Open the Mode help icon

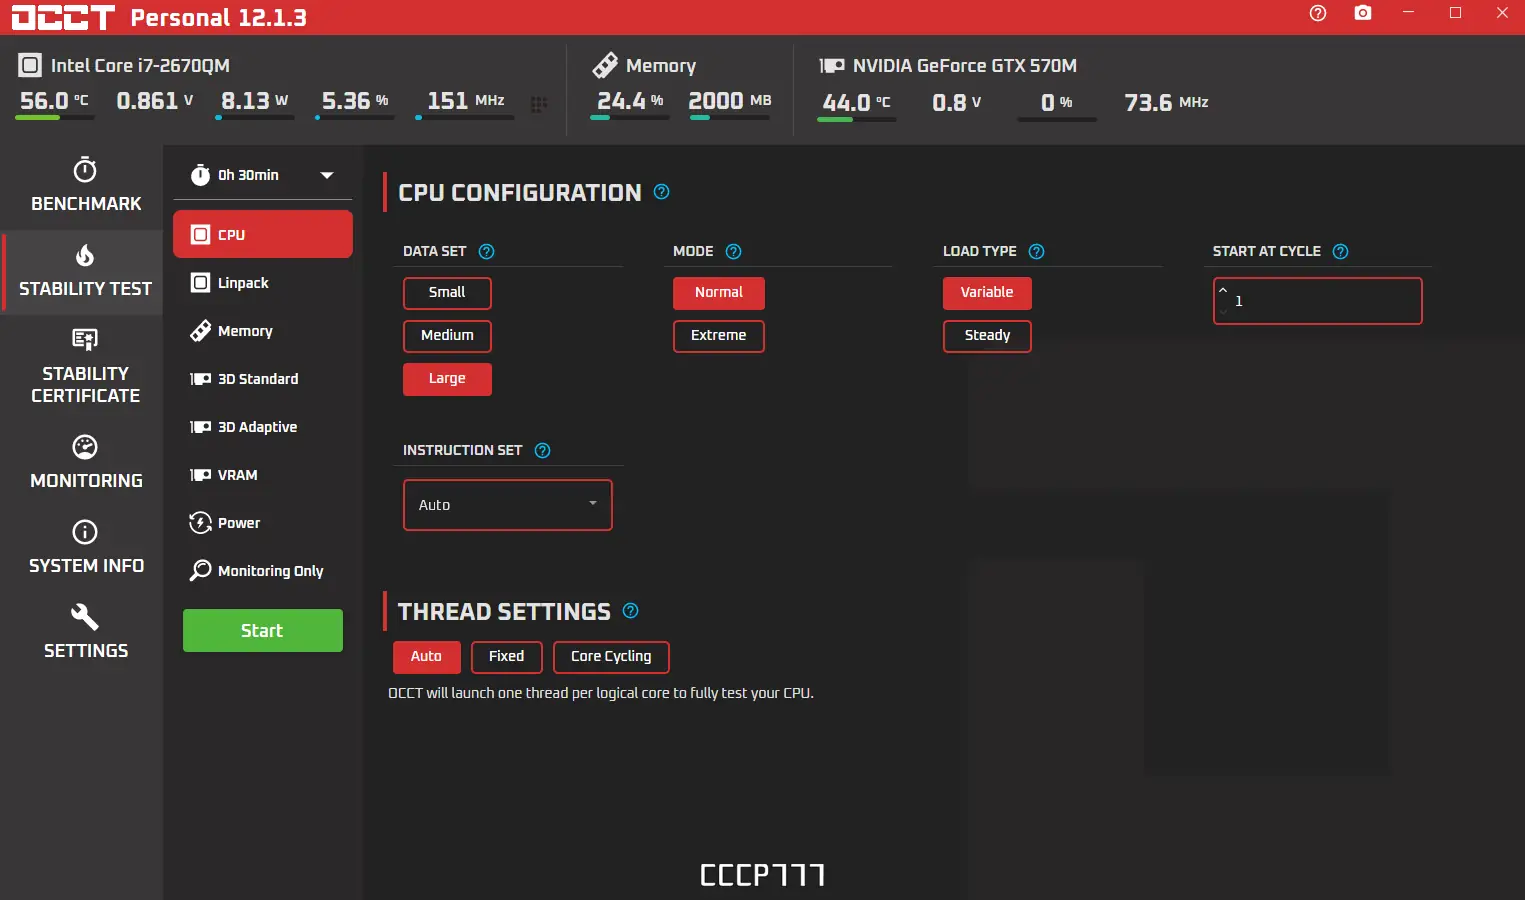tap(733, 252)
